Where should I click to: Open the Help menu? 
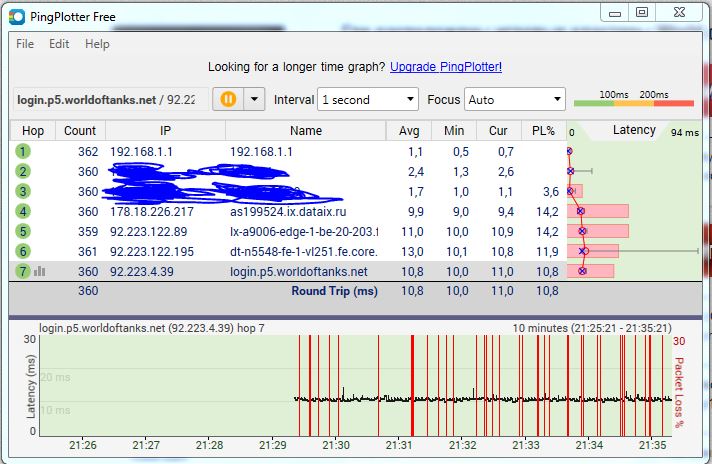(x=97, y=44)
